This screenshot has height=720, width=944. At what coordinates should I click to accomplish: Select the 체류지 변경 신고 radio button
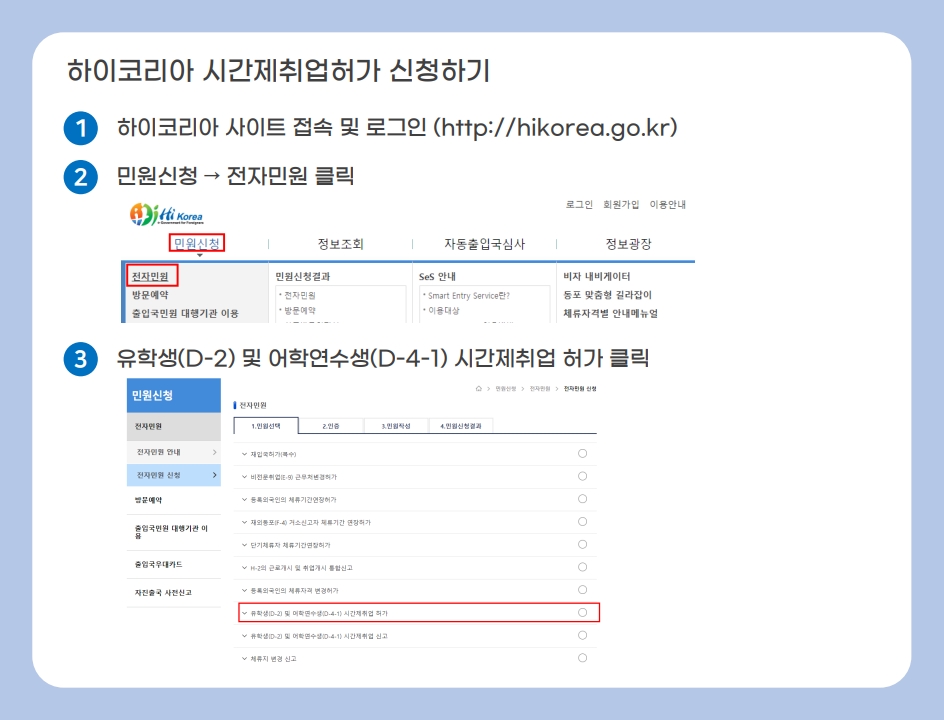point(582,658)
